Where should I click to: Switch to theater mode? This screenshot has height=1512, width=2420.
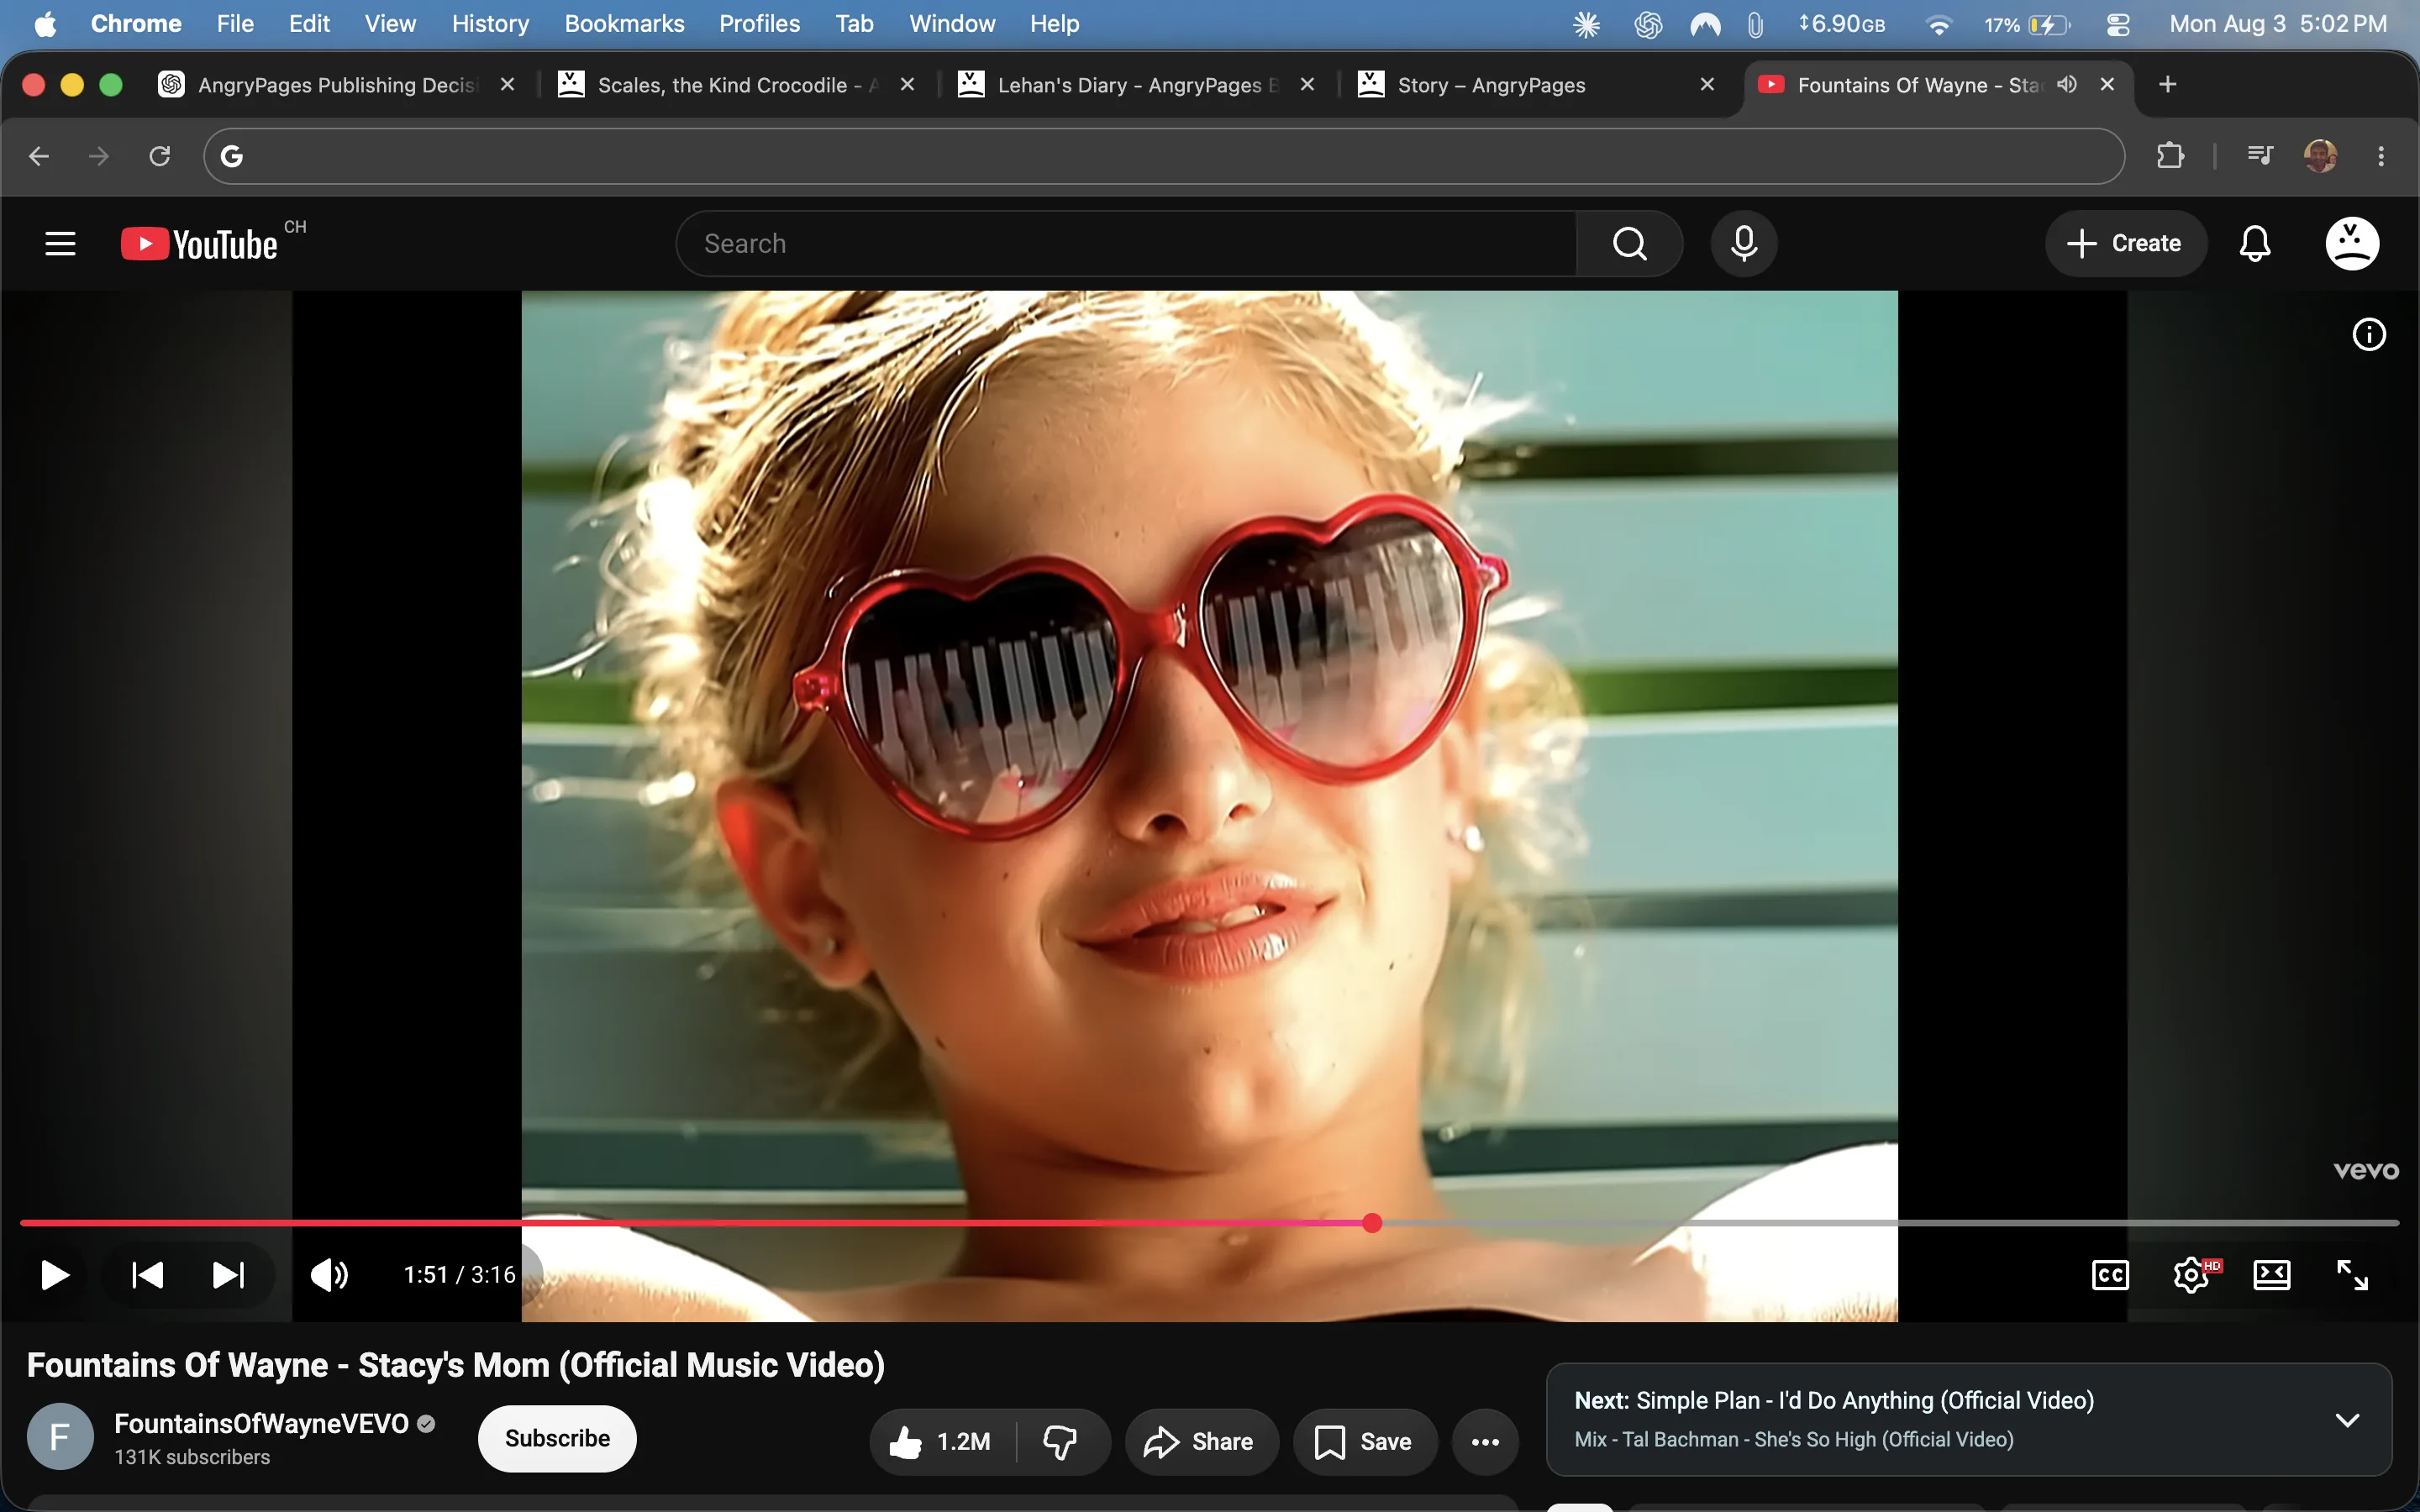click(2272, 1275)
